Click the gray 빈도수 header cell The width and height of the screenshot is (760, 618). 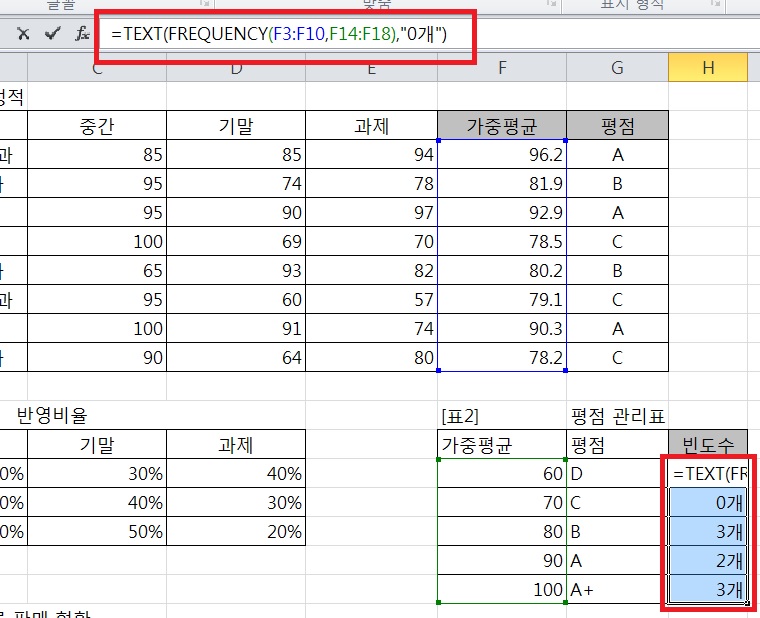[707, 445]
